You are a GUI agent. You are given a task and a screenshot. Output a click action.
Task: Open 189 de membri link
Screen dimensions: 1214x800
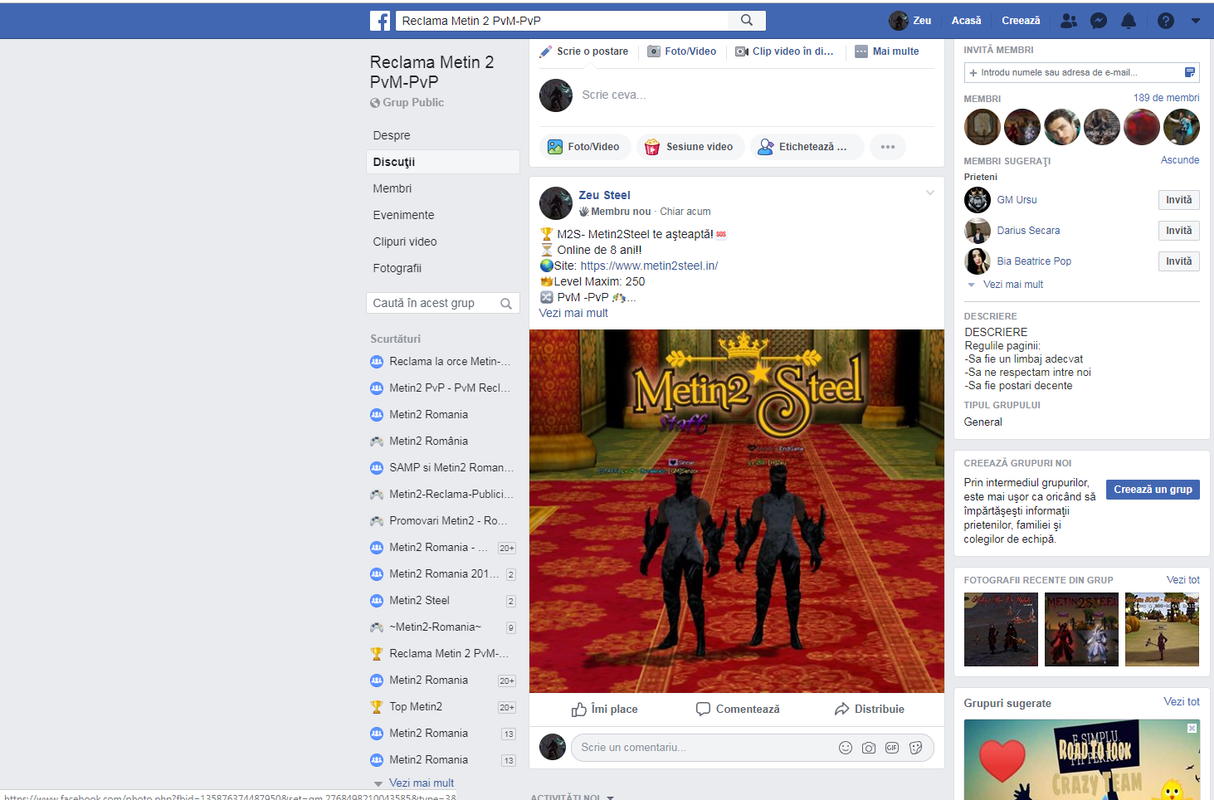[x=1166, y=98]
